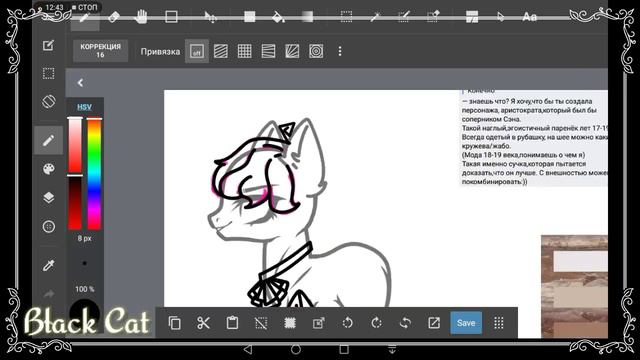Image resolution: width=640 pixels, height=360 pixels.
Task: Adjust the saturation-value red slider
Action: (75, 173)
